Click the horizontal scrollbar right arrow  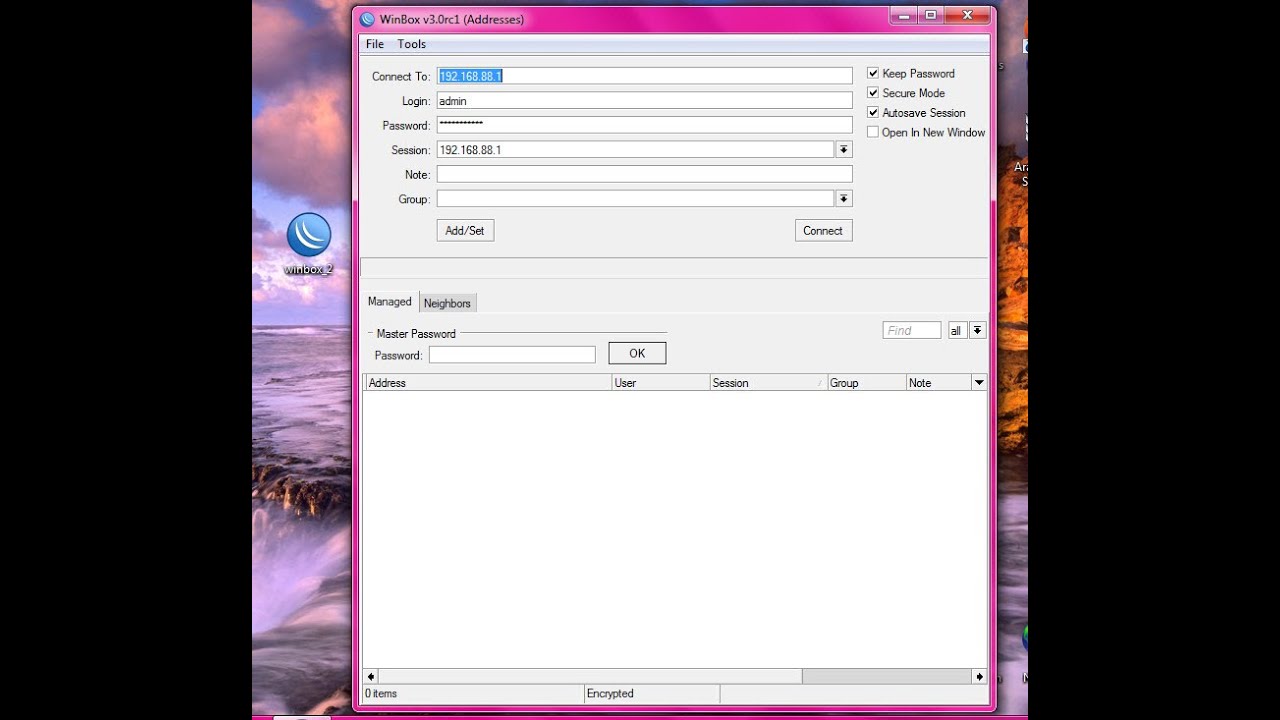click(x=979, y=677)
